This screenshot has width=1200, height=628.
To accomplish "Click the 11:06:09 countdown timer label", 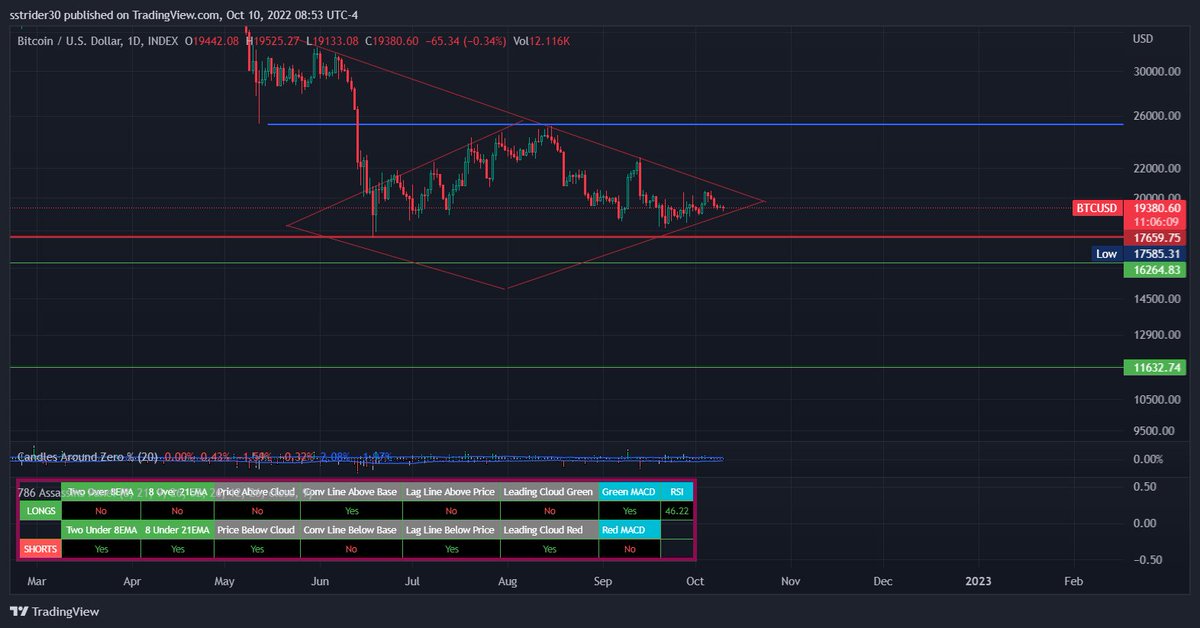I will click(1155, 222).
